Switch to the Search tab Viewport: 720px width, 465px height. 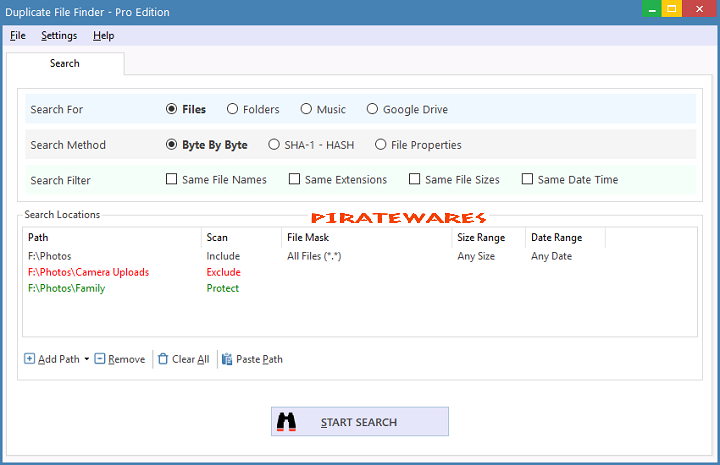point(65,63)
